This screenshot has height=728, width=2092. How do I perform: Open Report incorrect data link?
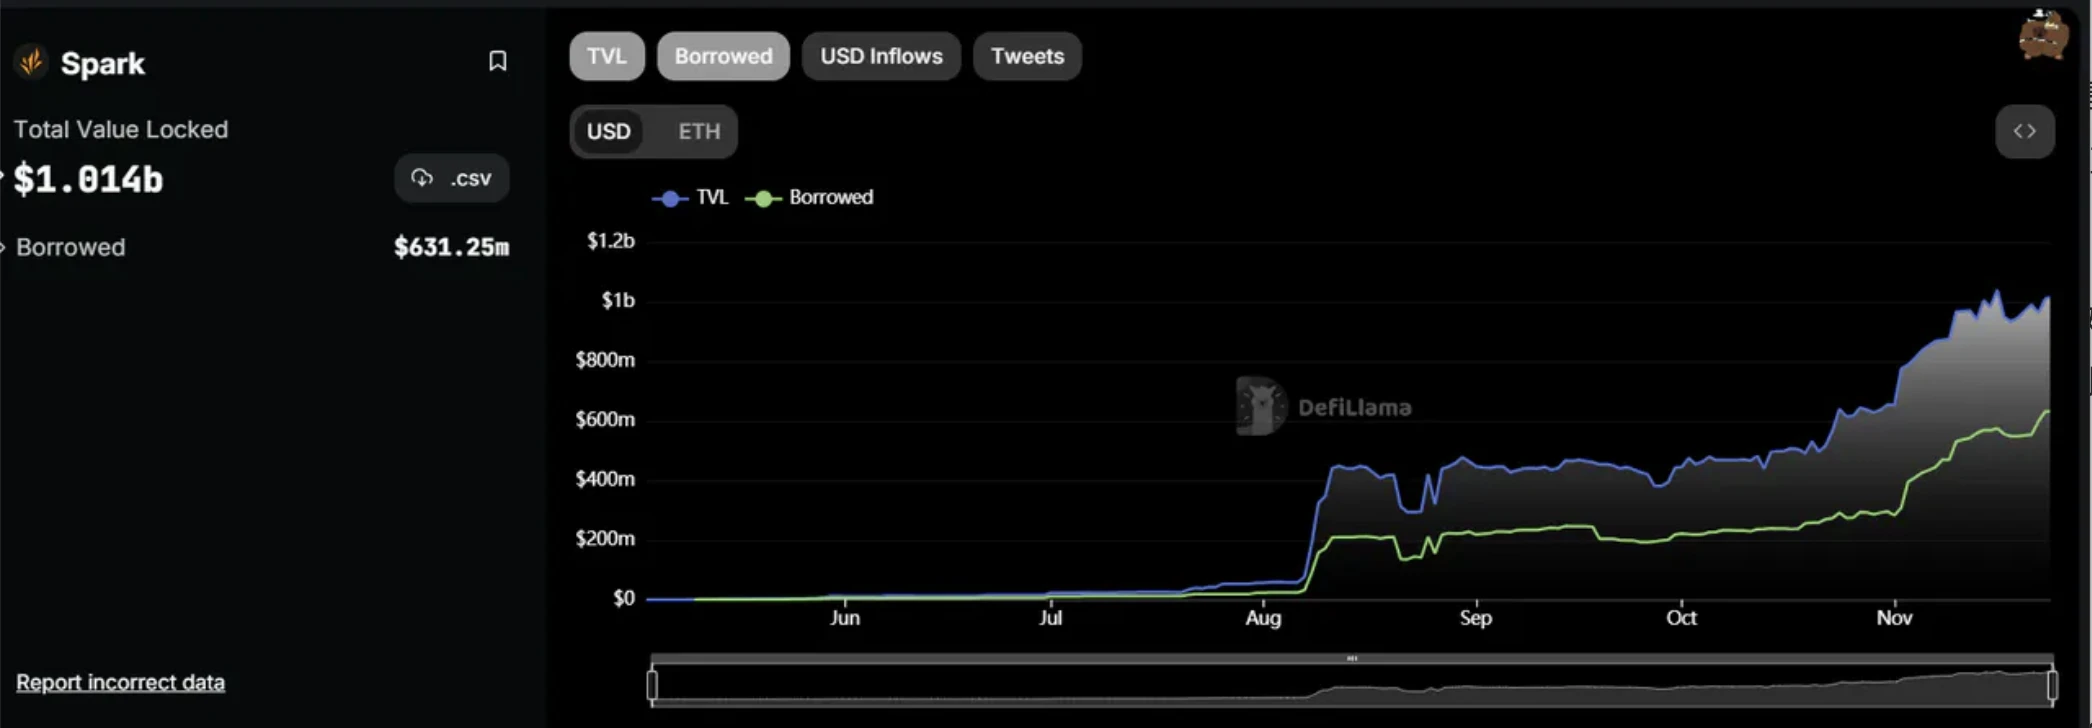[x=120, y=682]
